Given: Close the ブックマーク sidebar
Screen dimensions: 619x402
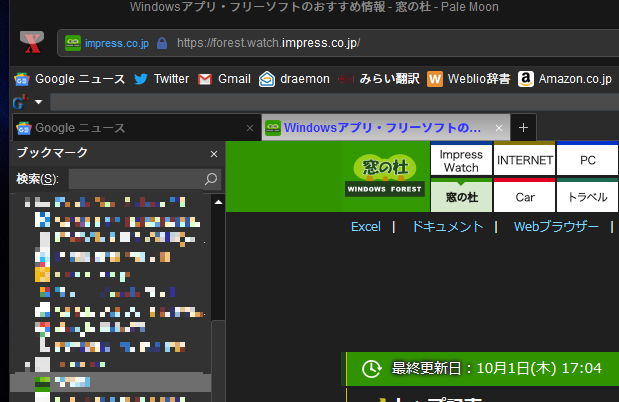Looking at the screenshot, I should click(214, 154).
